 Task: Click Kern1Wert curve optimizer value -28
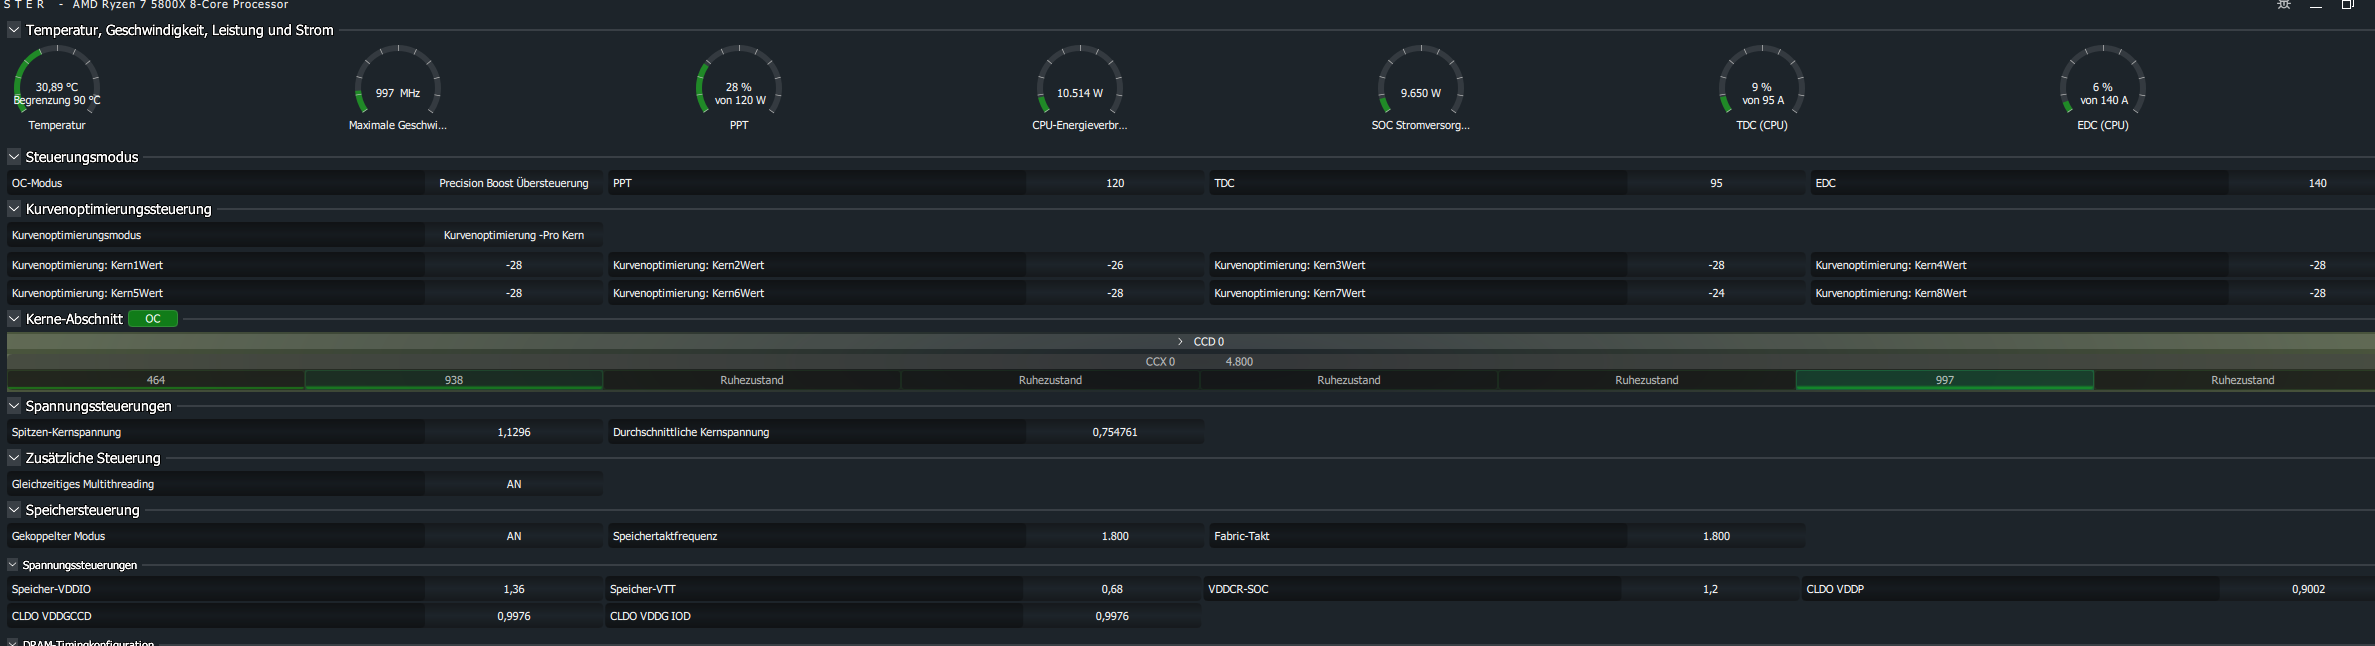[x=514, y=265]
